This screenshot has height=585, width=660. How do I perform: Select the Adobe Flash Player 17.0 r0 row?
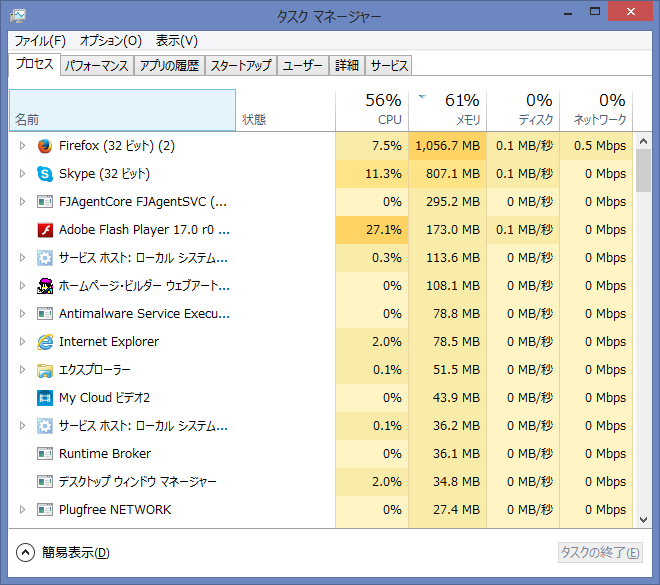pos(320,230)
